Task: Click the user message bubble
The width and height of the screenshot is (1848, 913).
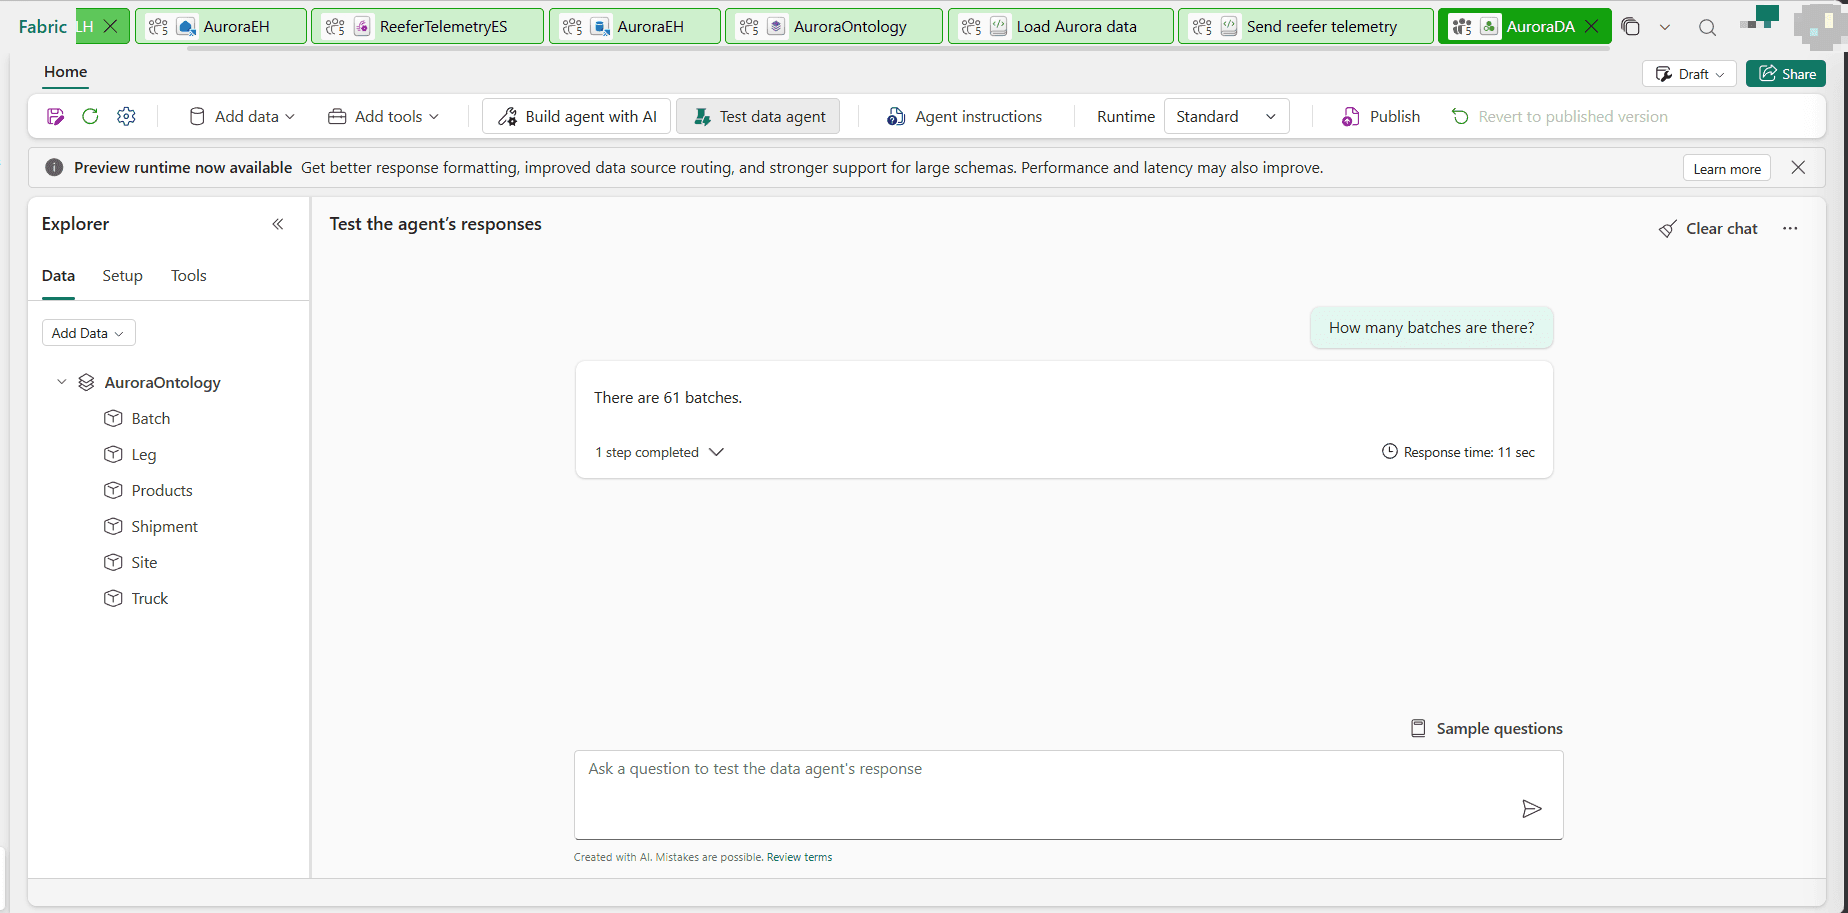Action: click(1431, 328)
